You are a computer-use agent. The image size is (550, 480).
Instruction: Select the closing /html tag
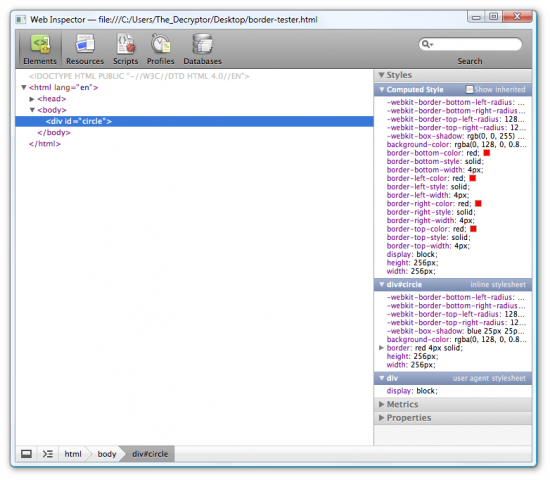tap(45, 144)
